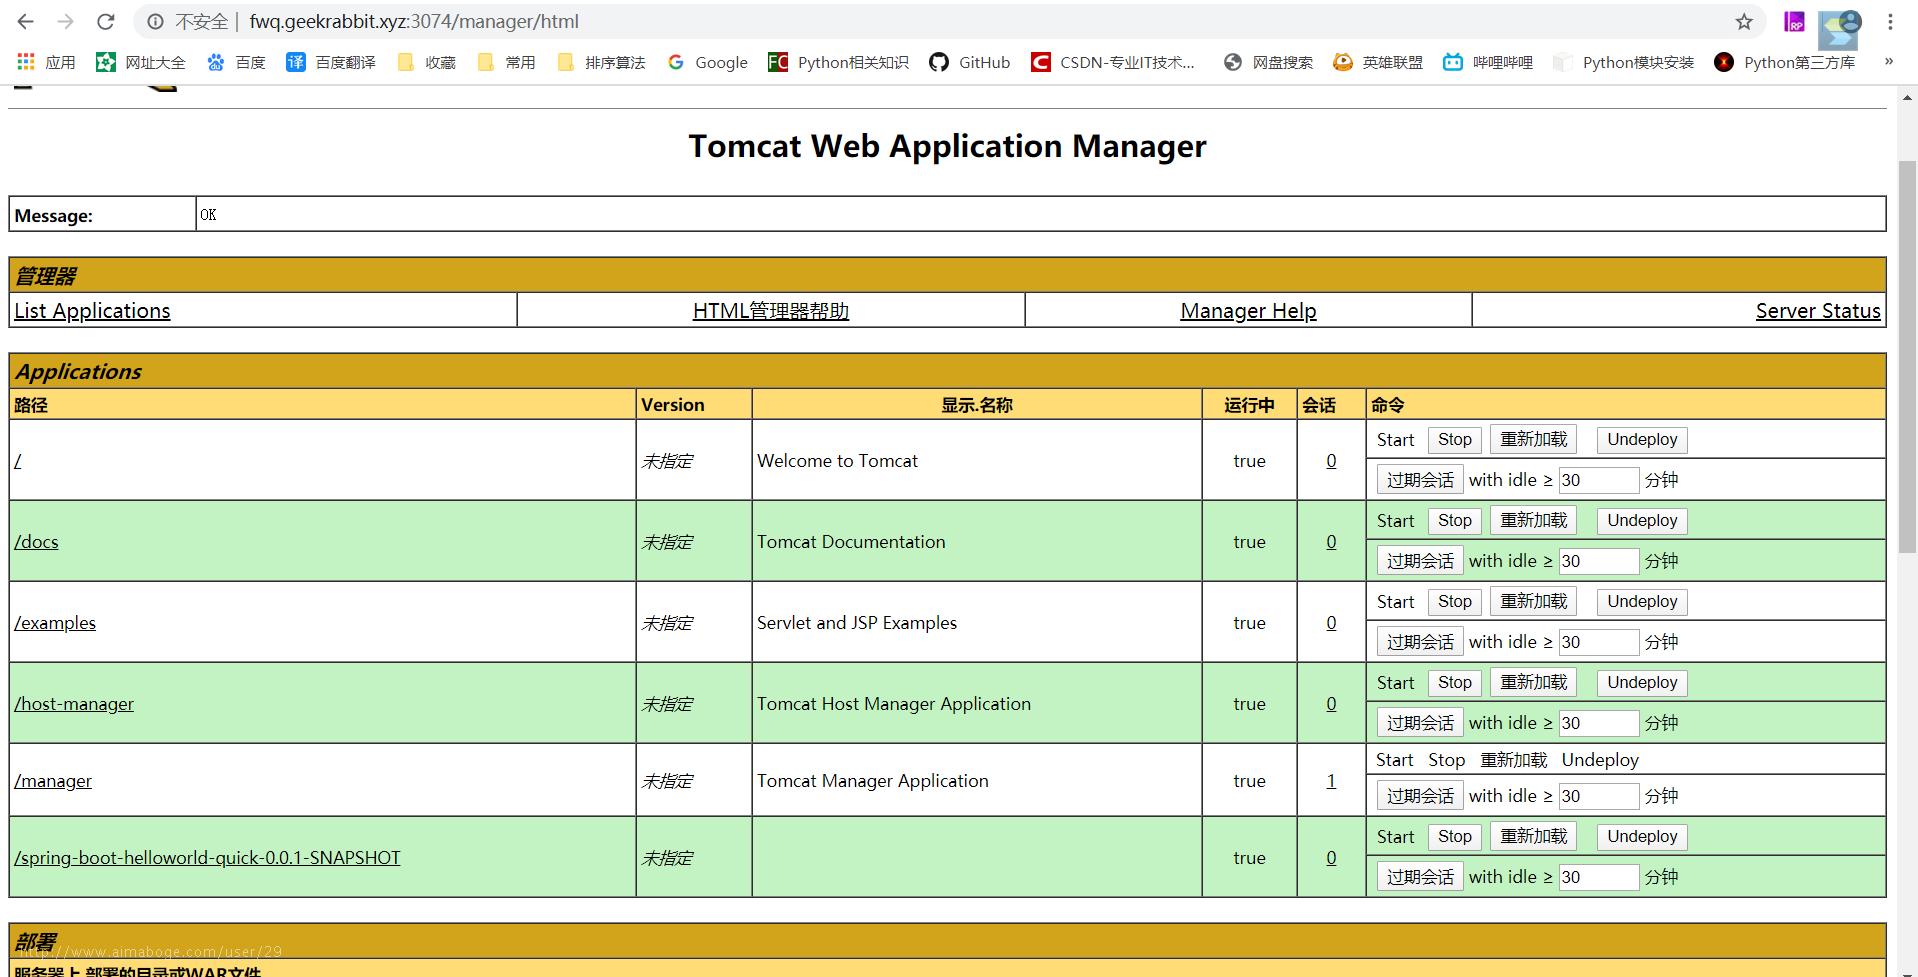Open the spring-boot-helloworld-quick SNAPSHOT link
This screenshot has height=977, width=1918.
207,858
